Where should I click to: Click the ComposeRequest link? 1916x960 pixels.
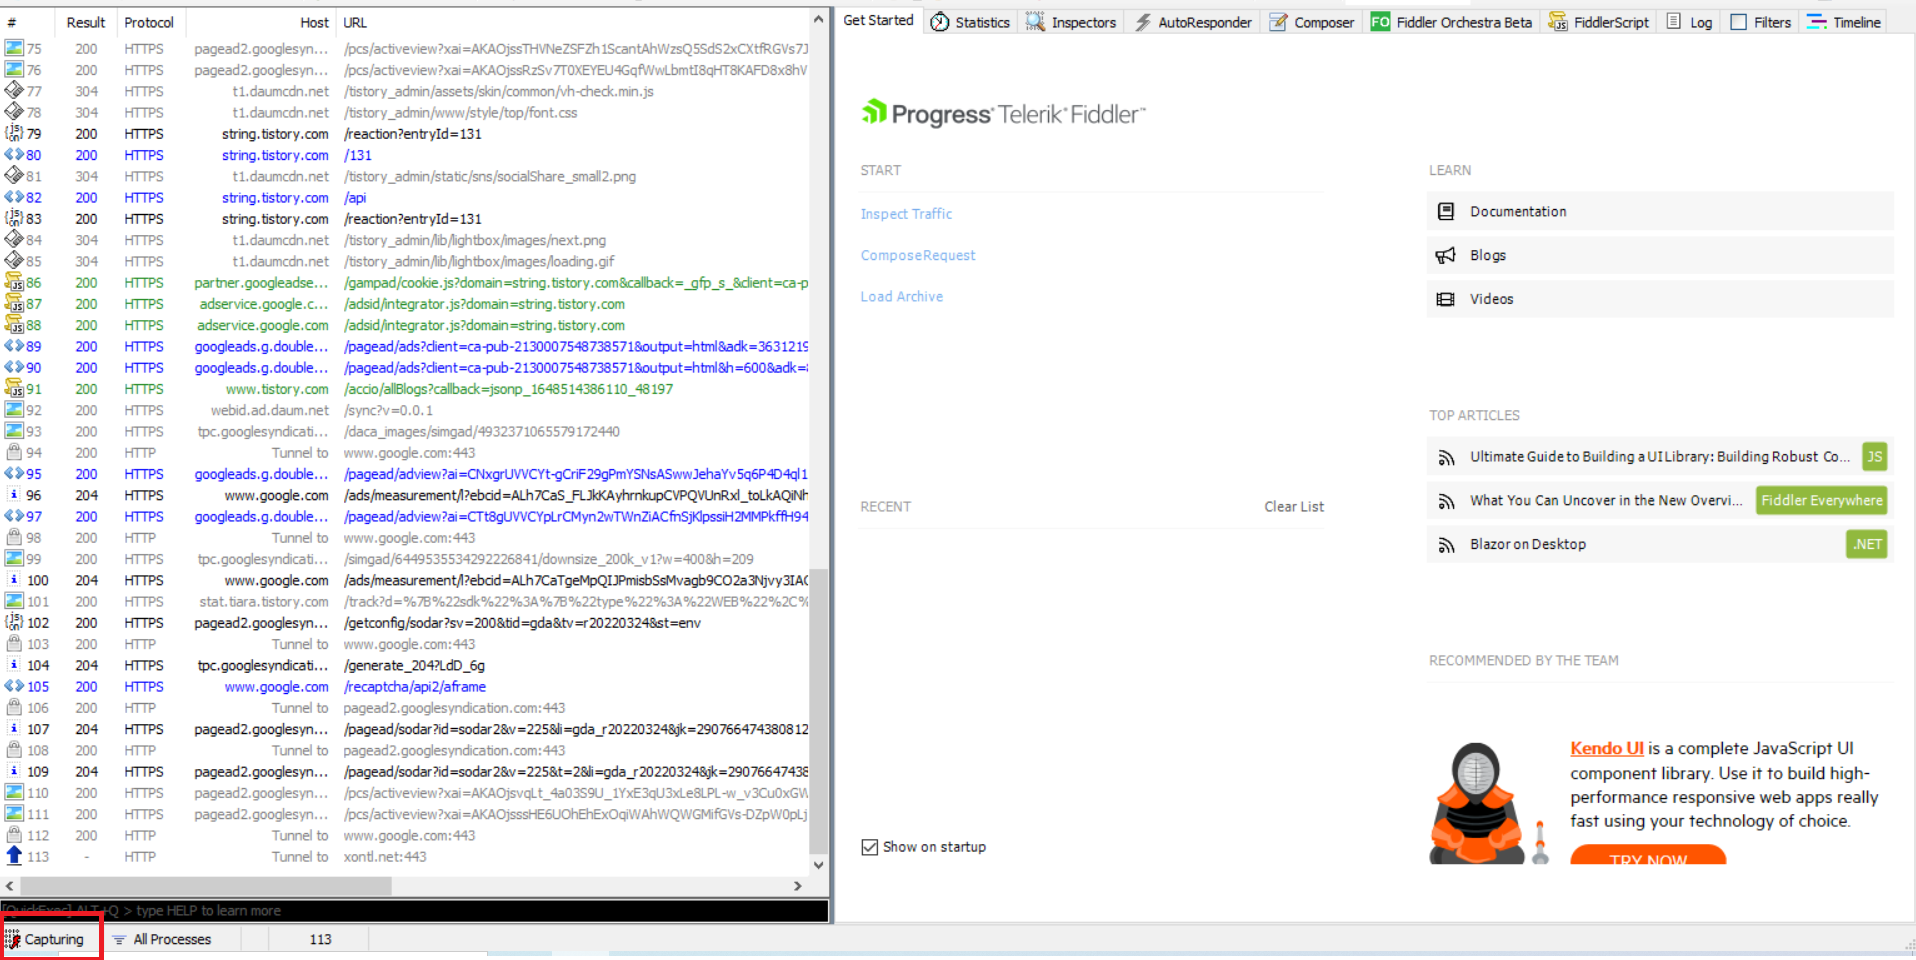(918, 255)
